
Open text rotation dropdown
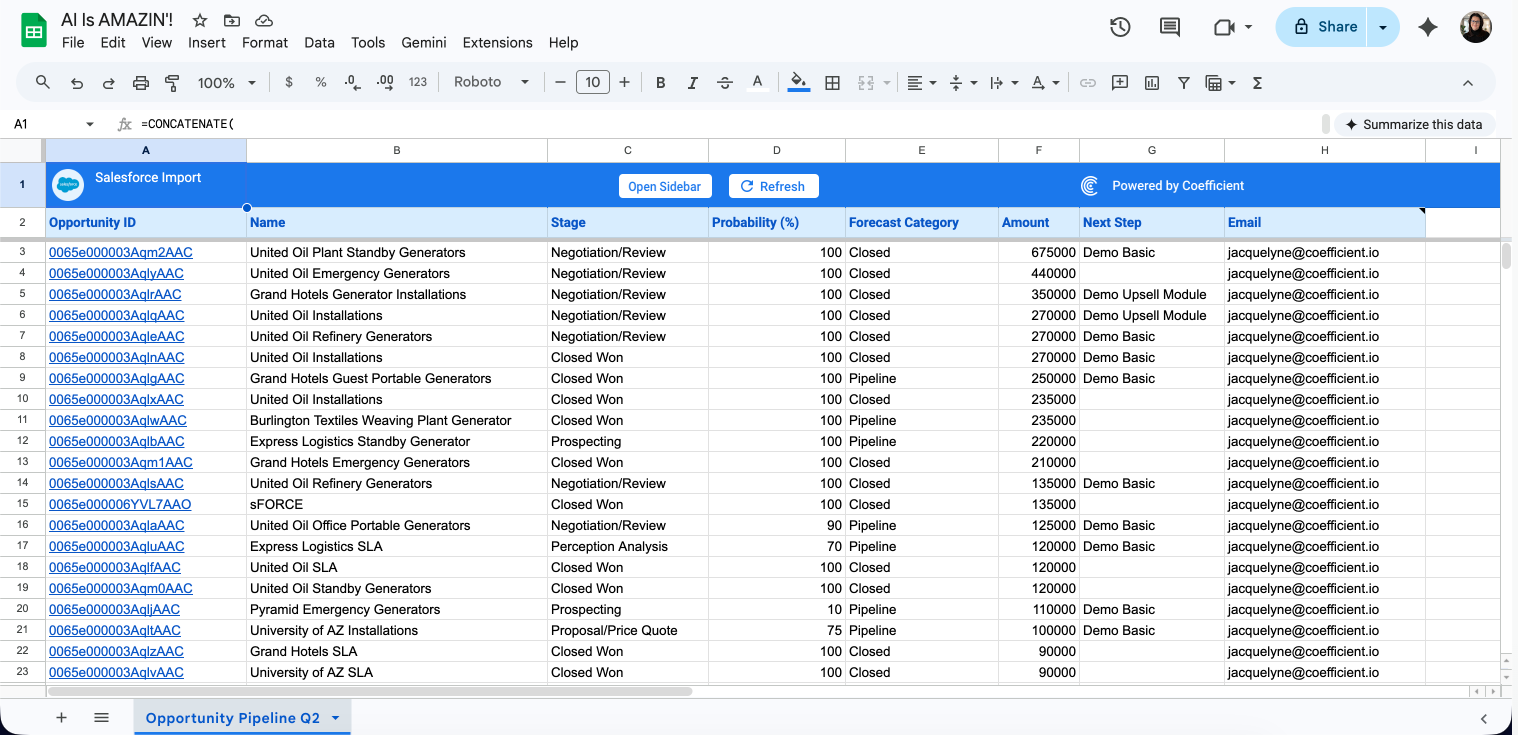(1045, 82)
